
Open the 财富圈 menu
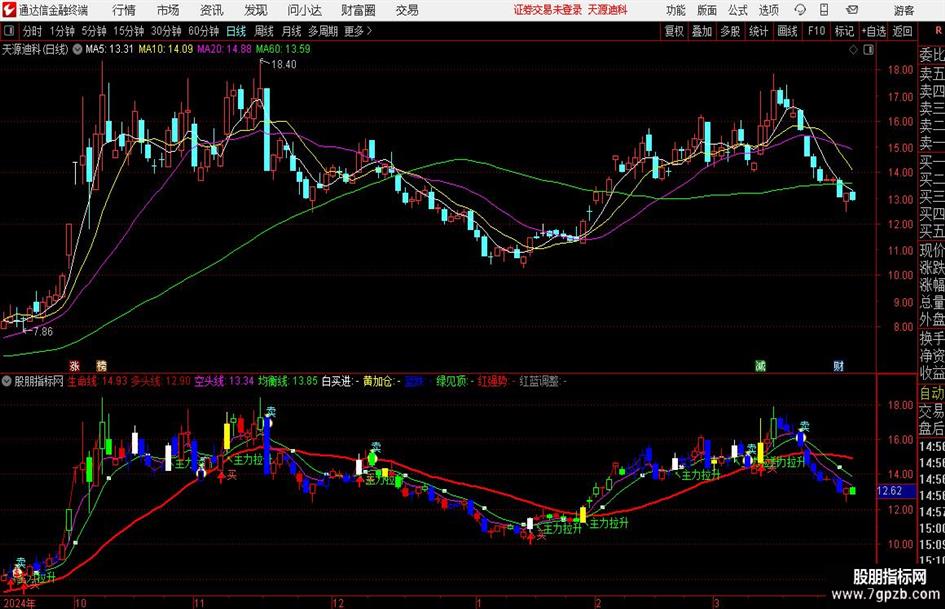tap(358, 10)
